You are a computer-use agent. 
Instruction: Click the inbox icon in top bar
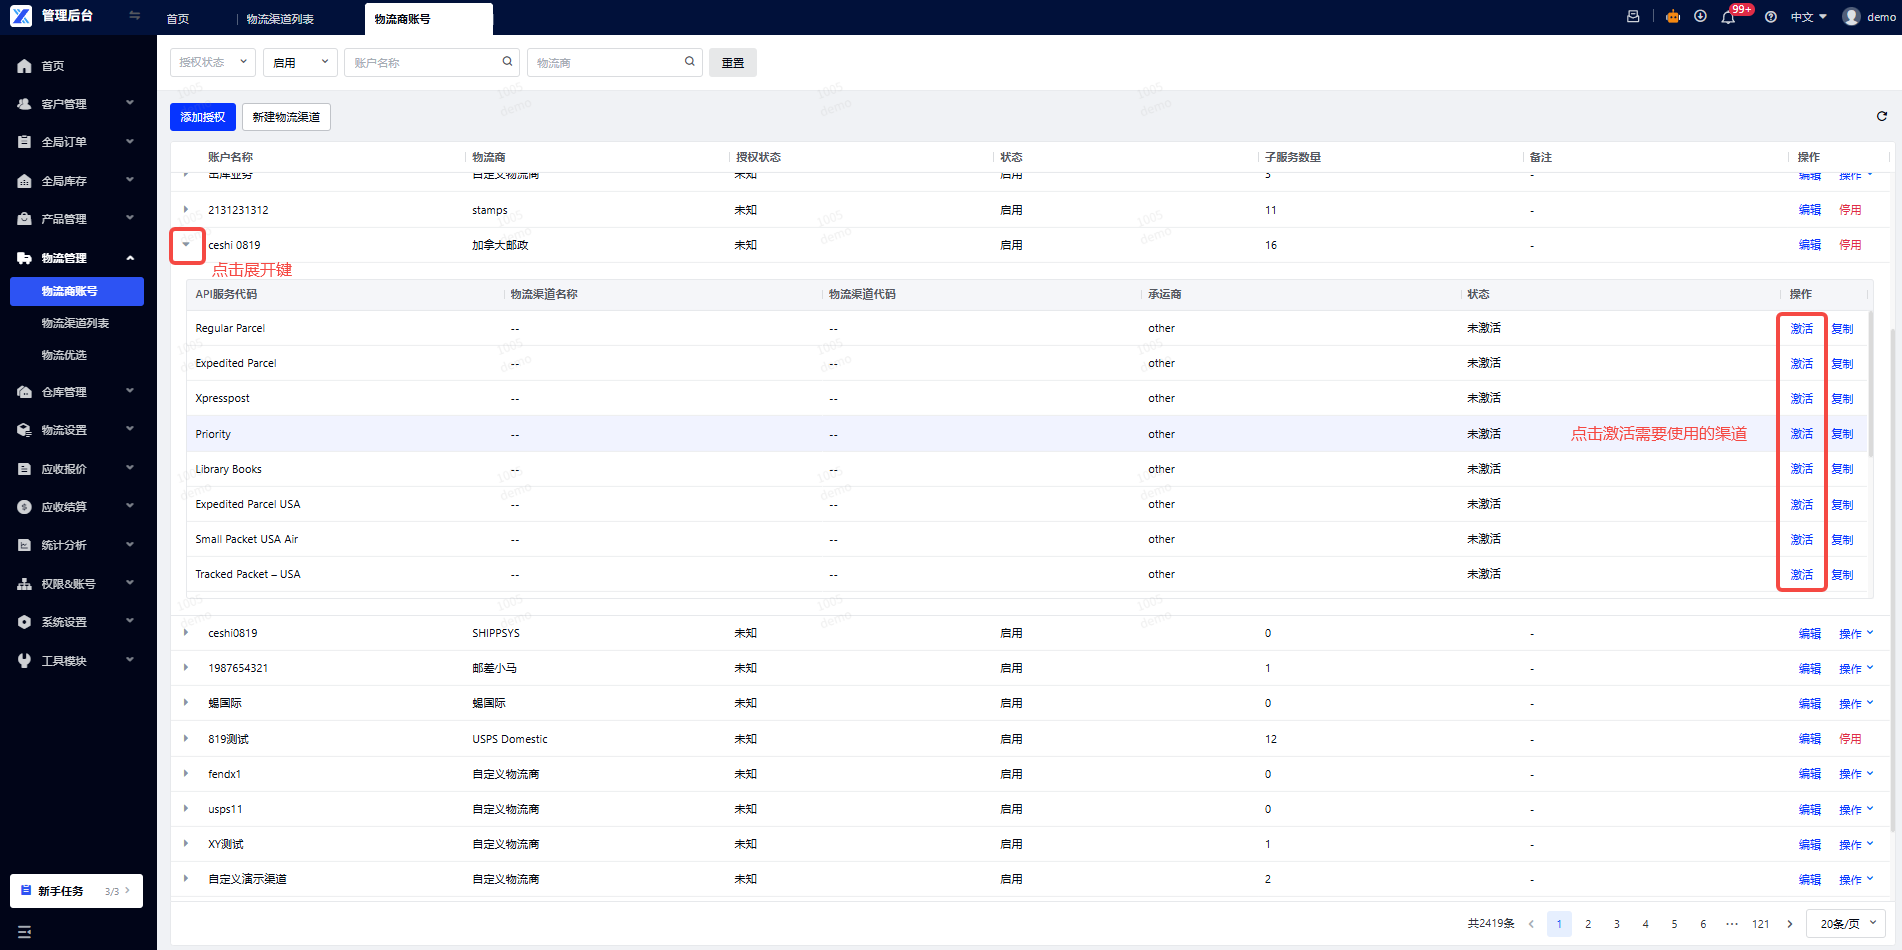pos(1633,17)
